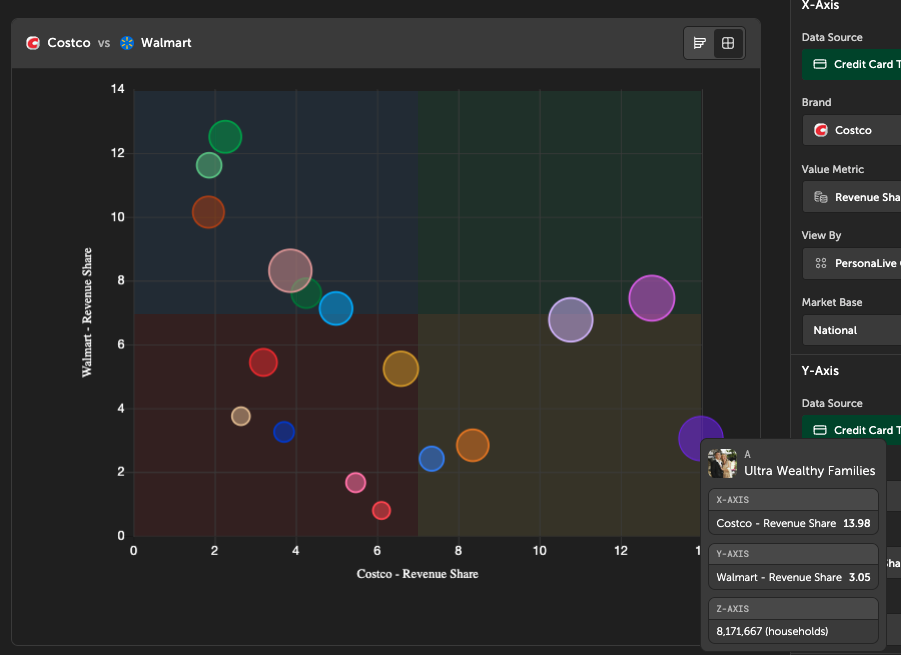Select the small tan bubble near Walmart 4

point(241,416)
